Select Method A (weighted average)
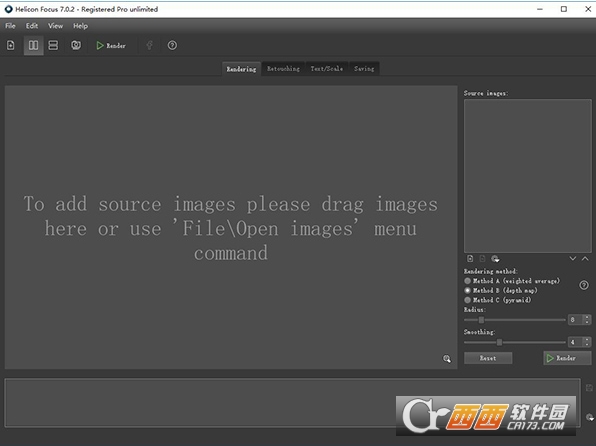The height and width of the screenshot is (446, 596). tap(512, 281)
